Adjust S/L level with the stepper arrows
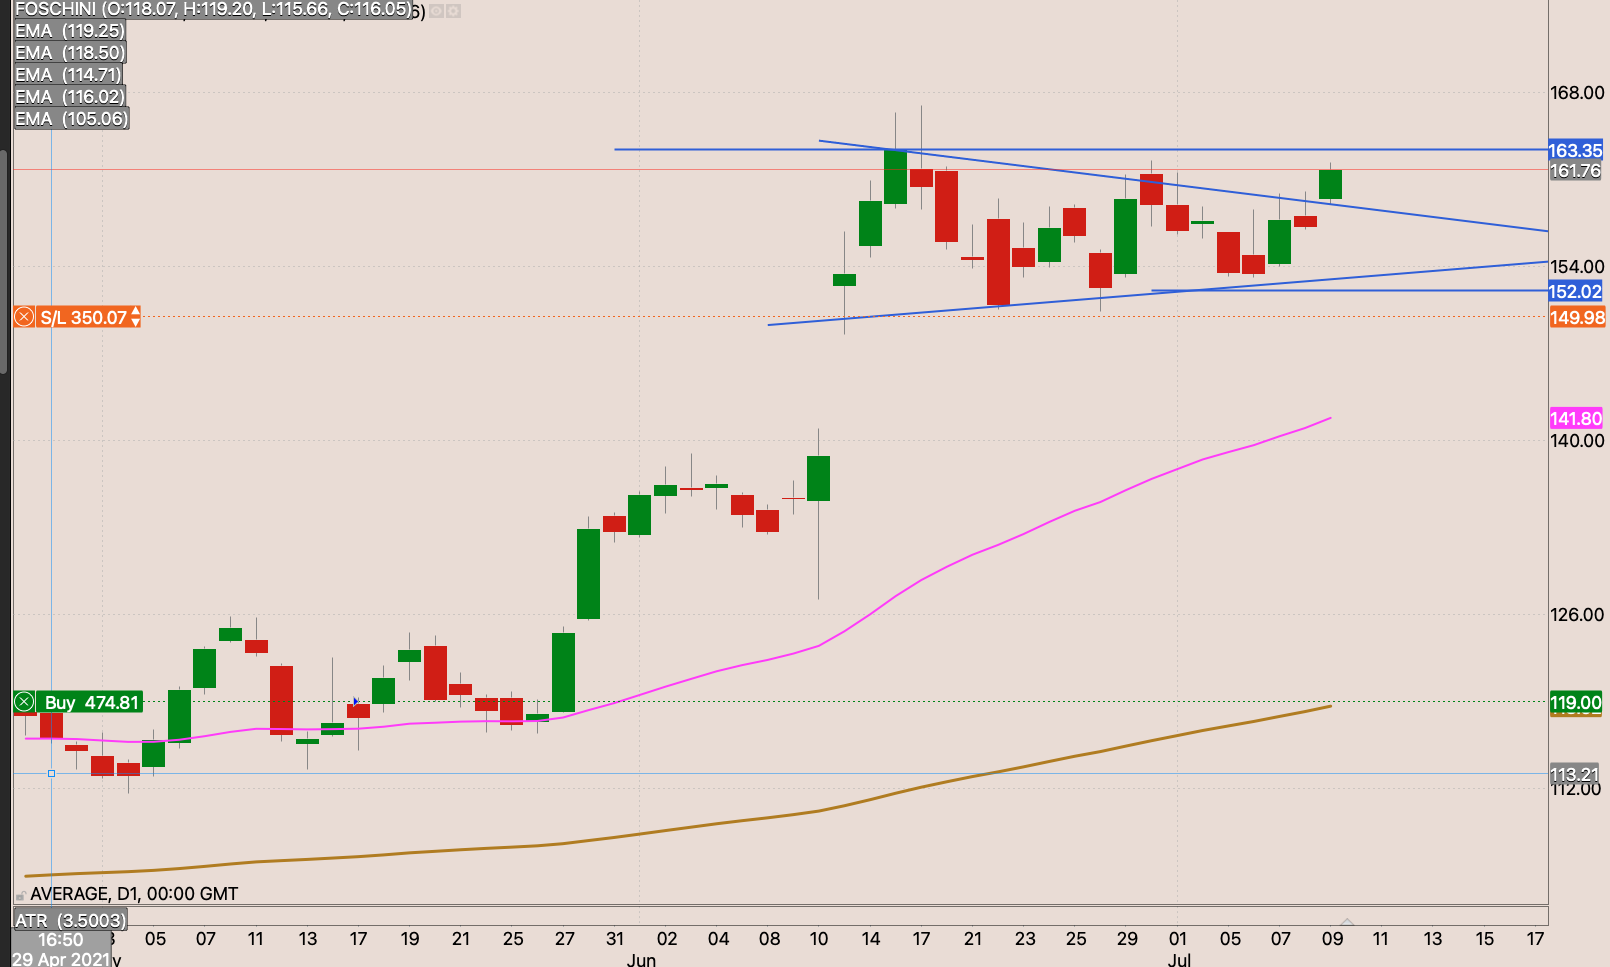Viewport: 1610px width, 967px height. tap(135, 317)
